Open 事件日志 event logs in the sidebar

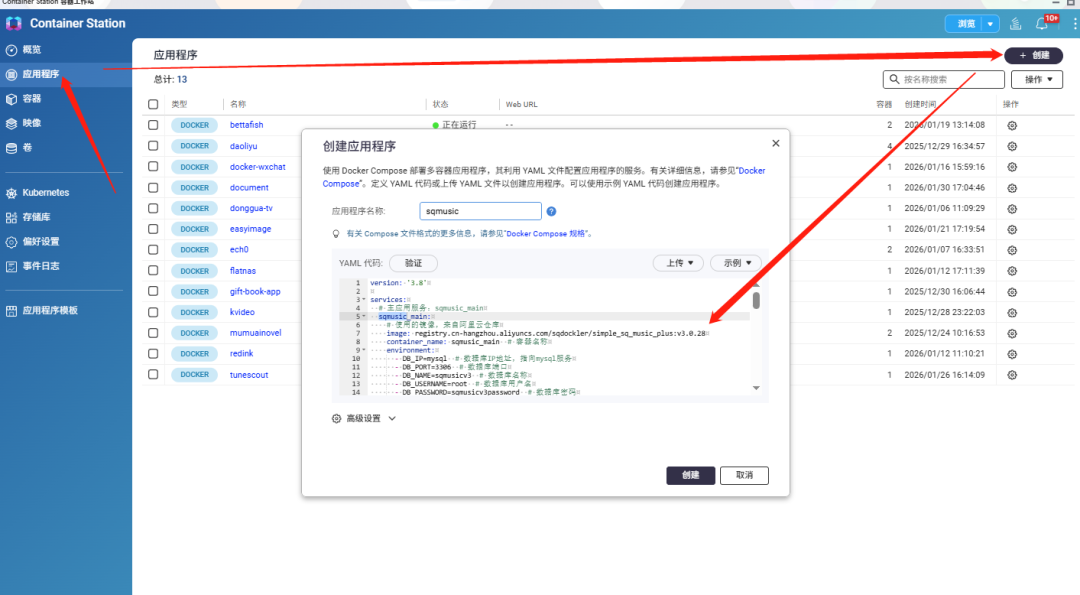pyautogui.click(x=40, y=266)
